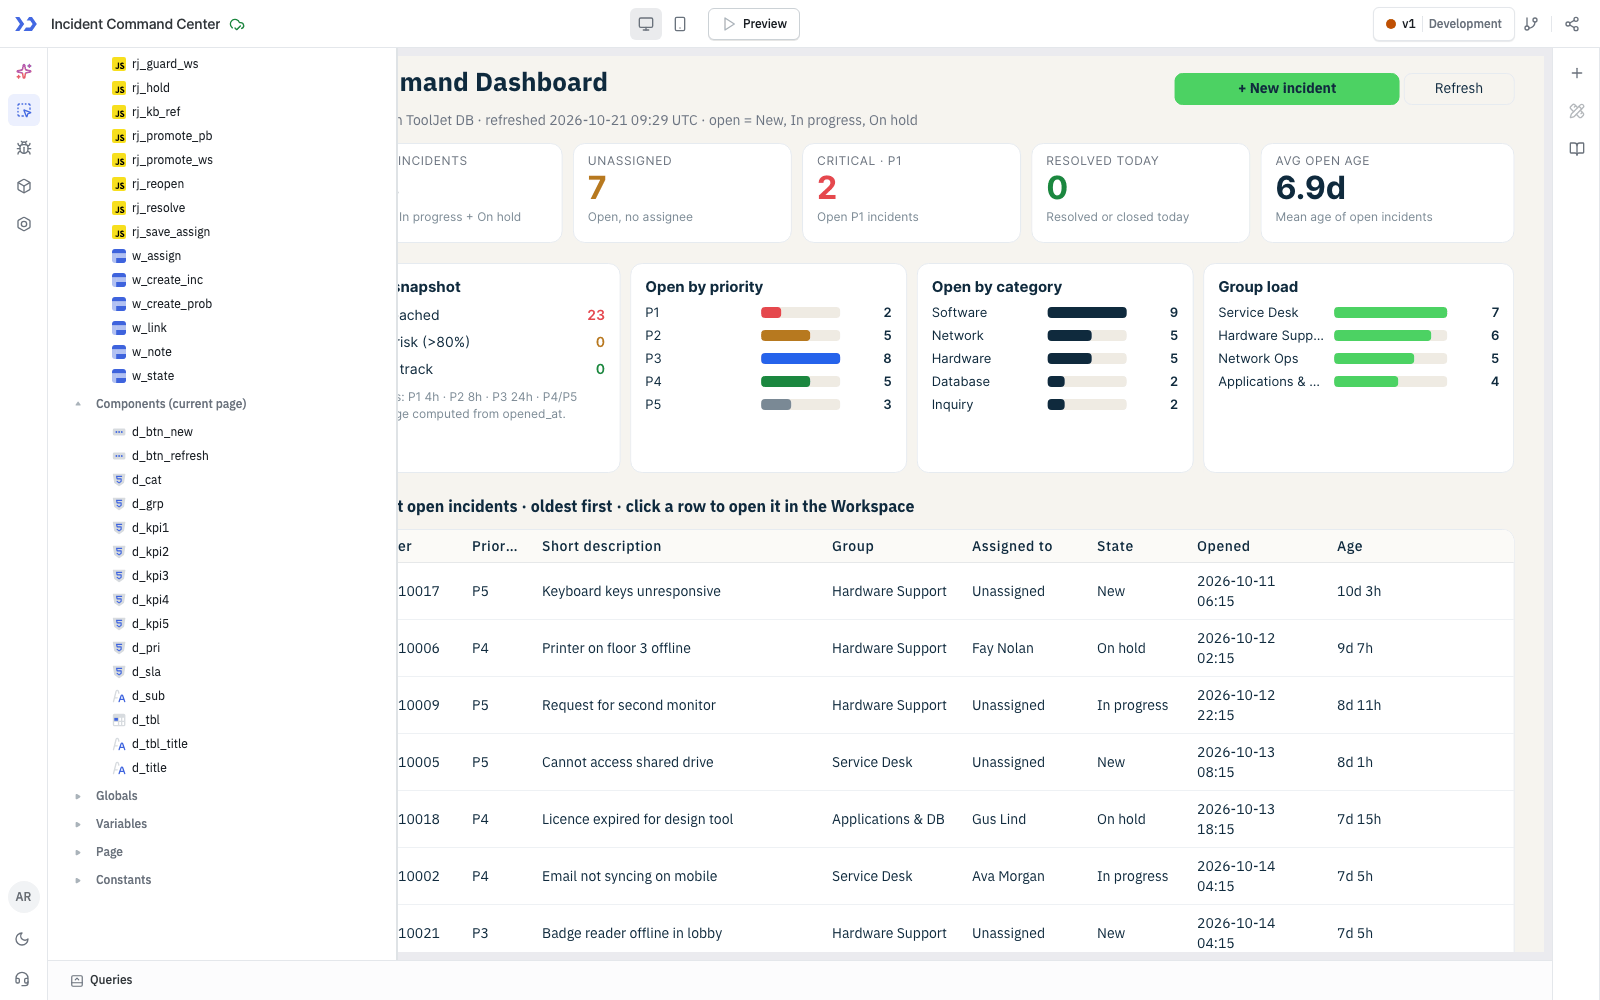Image resolution: width=1600 pixels, height=1000 pixels.
Task: Switch to mobile layout view
Action: pyautogui.click(x=680, y=24)
